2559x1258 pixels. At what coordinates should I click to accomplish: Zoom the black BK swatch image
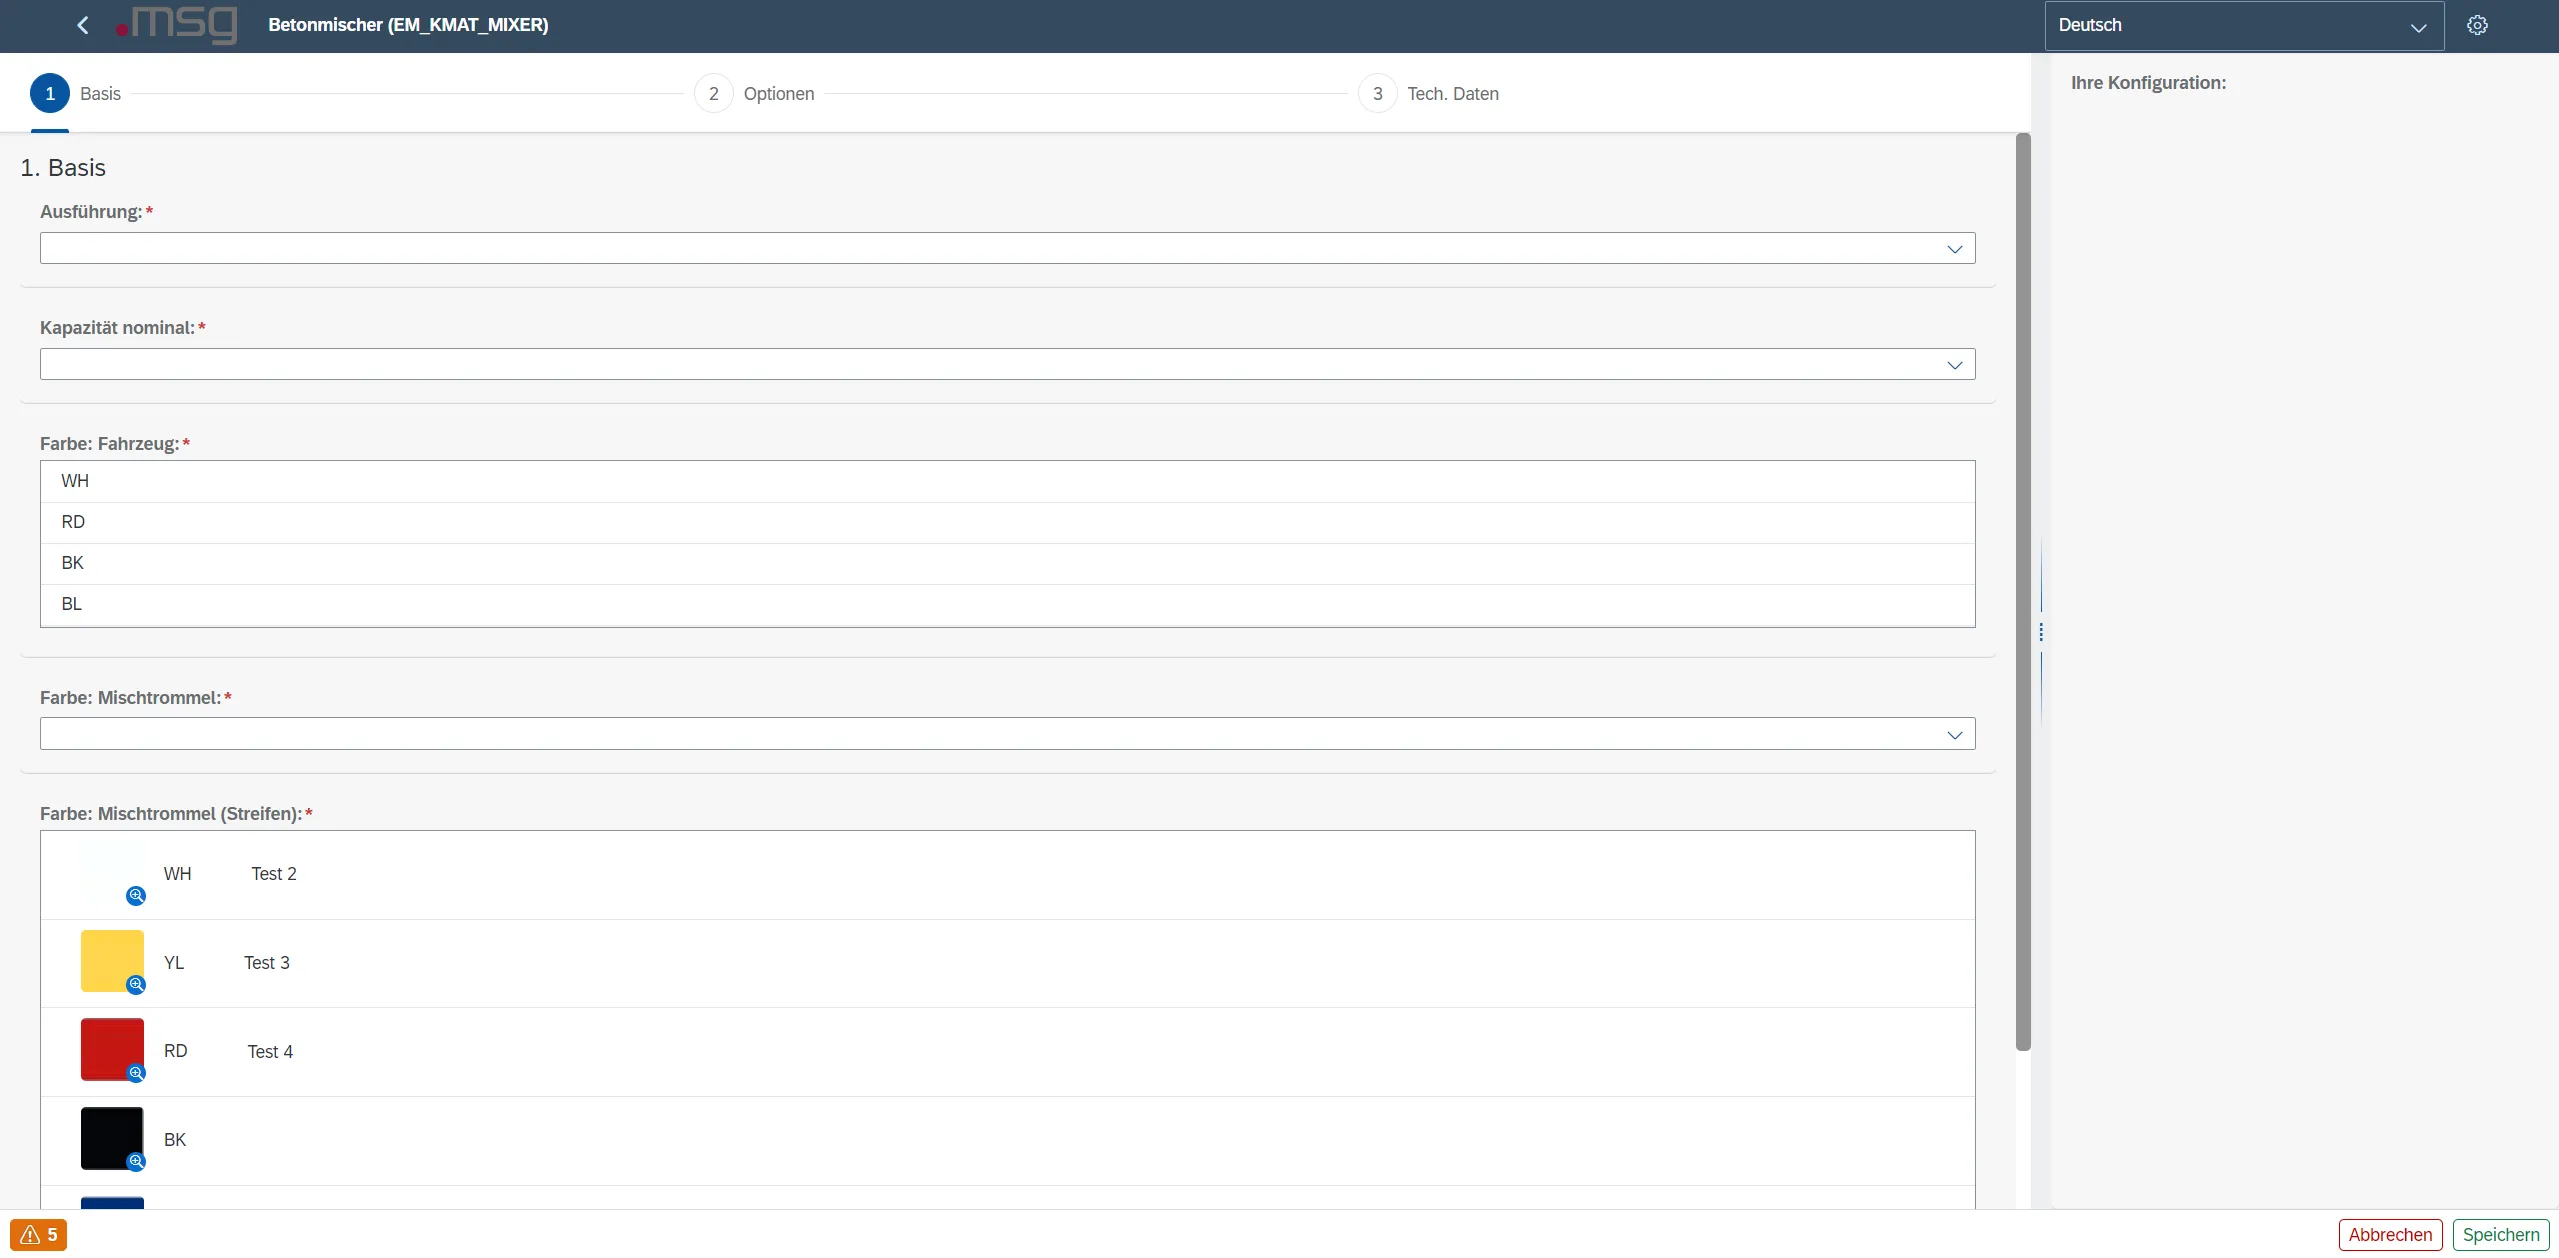[136, 1161]
